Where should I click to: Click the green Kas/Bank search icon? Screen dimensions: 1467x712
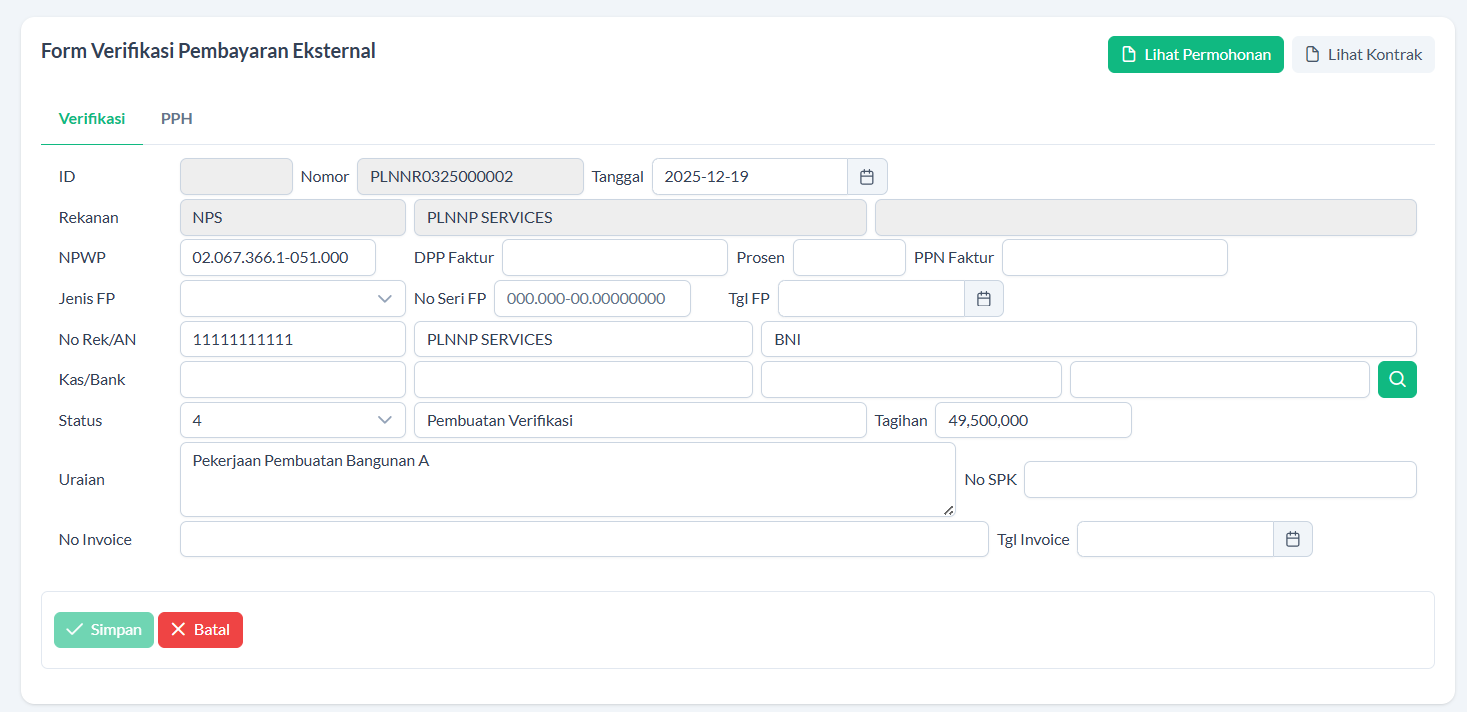[x=1397, y=380]
